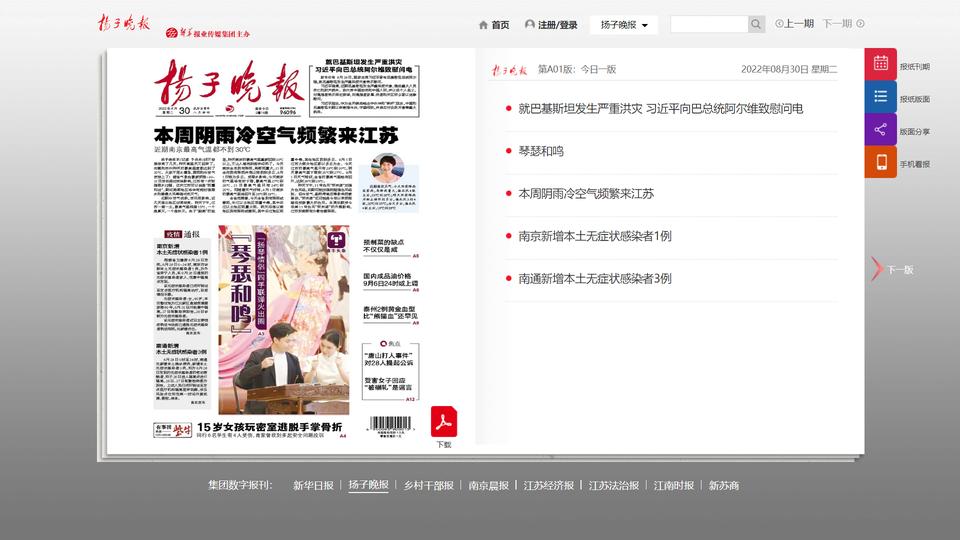This screenshot has width=960, height=540.
Task: Switch to 江苏法治报 in footer
Action: (613, 486)
